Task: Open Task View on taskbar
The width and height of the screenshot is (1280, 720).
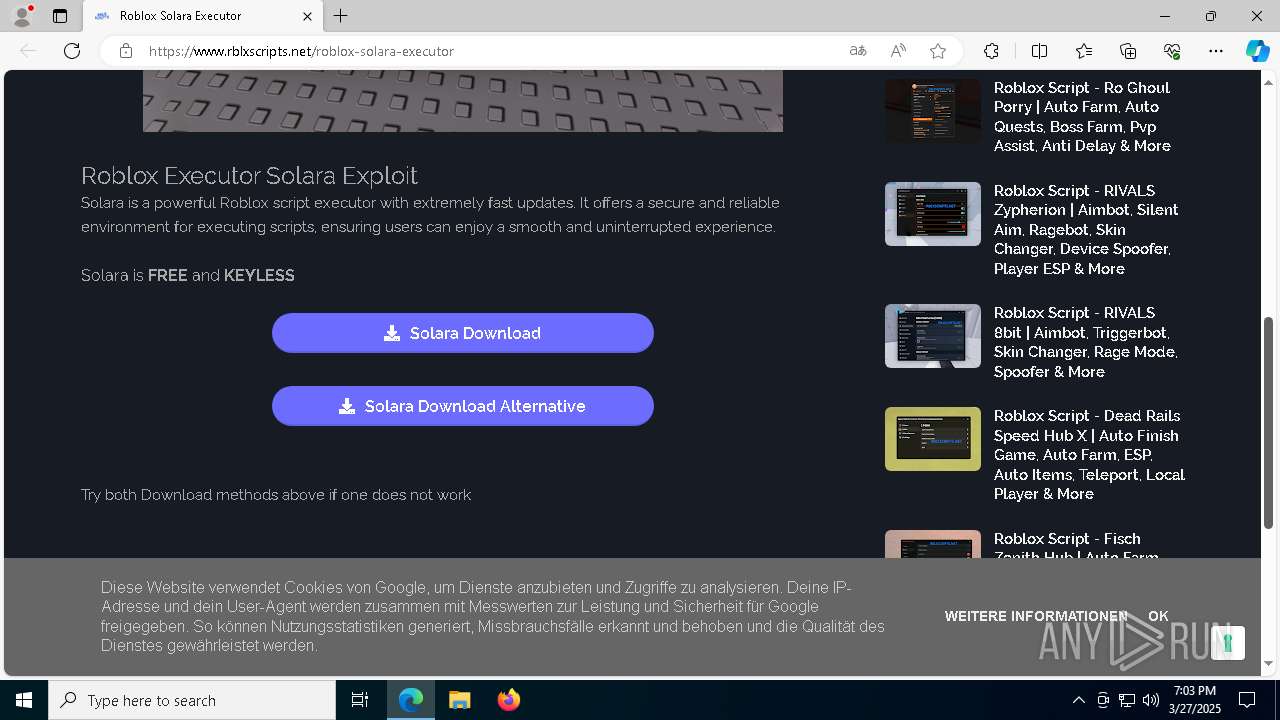Action: 360,700
